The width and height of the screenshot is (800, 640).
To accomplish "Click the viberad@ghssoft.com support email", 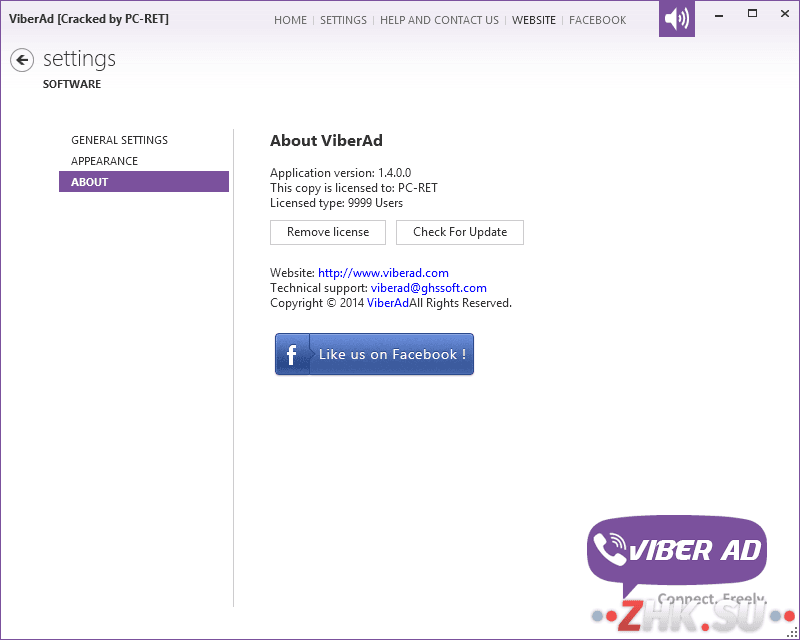I will [x=429, y=288].
